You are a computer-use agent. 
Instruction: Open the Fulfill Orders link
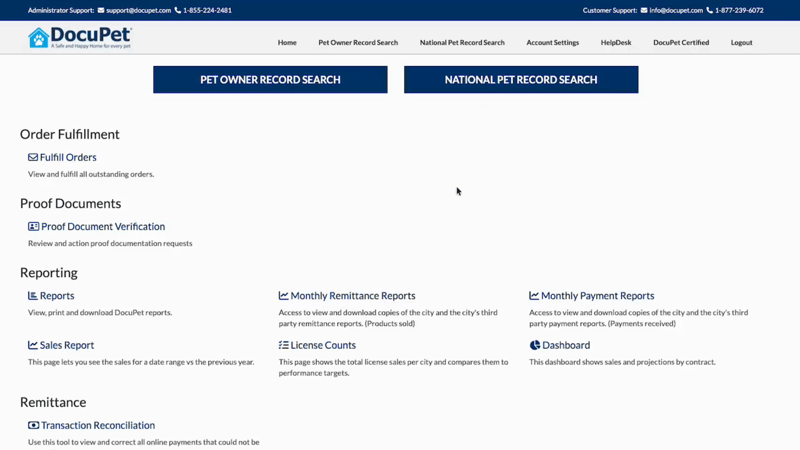[68, 157]
